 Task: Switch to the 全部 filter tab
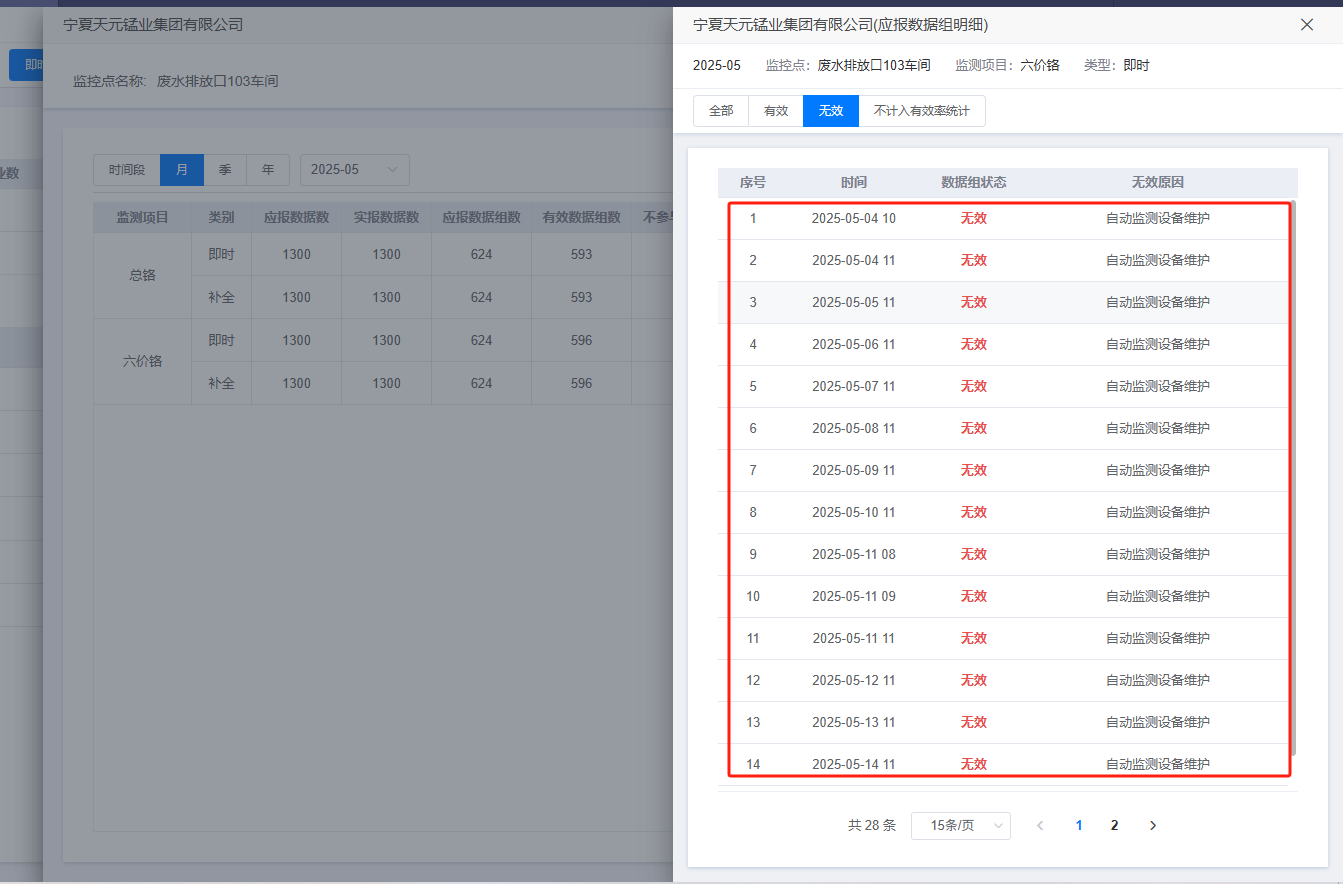pyautogui.click(x=721, y=111)
